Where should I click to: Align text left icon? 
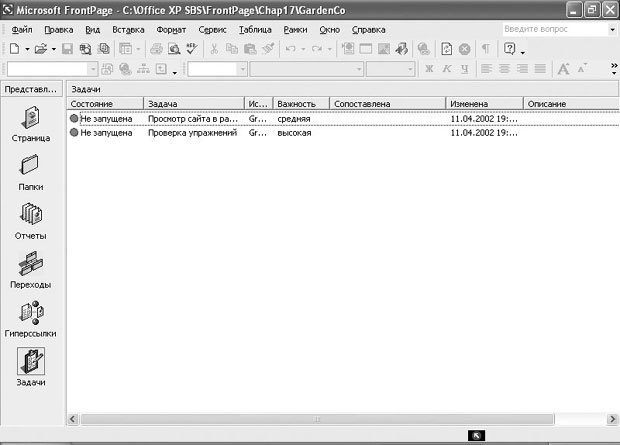coord(486,69)
